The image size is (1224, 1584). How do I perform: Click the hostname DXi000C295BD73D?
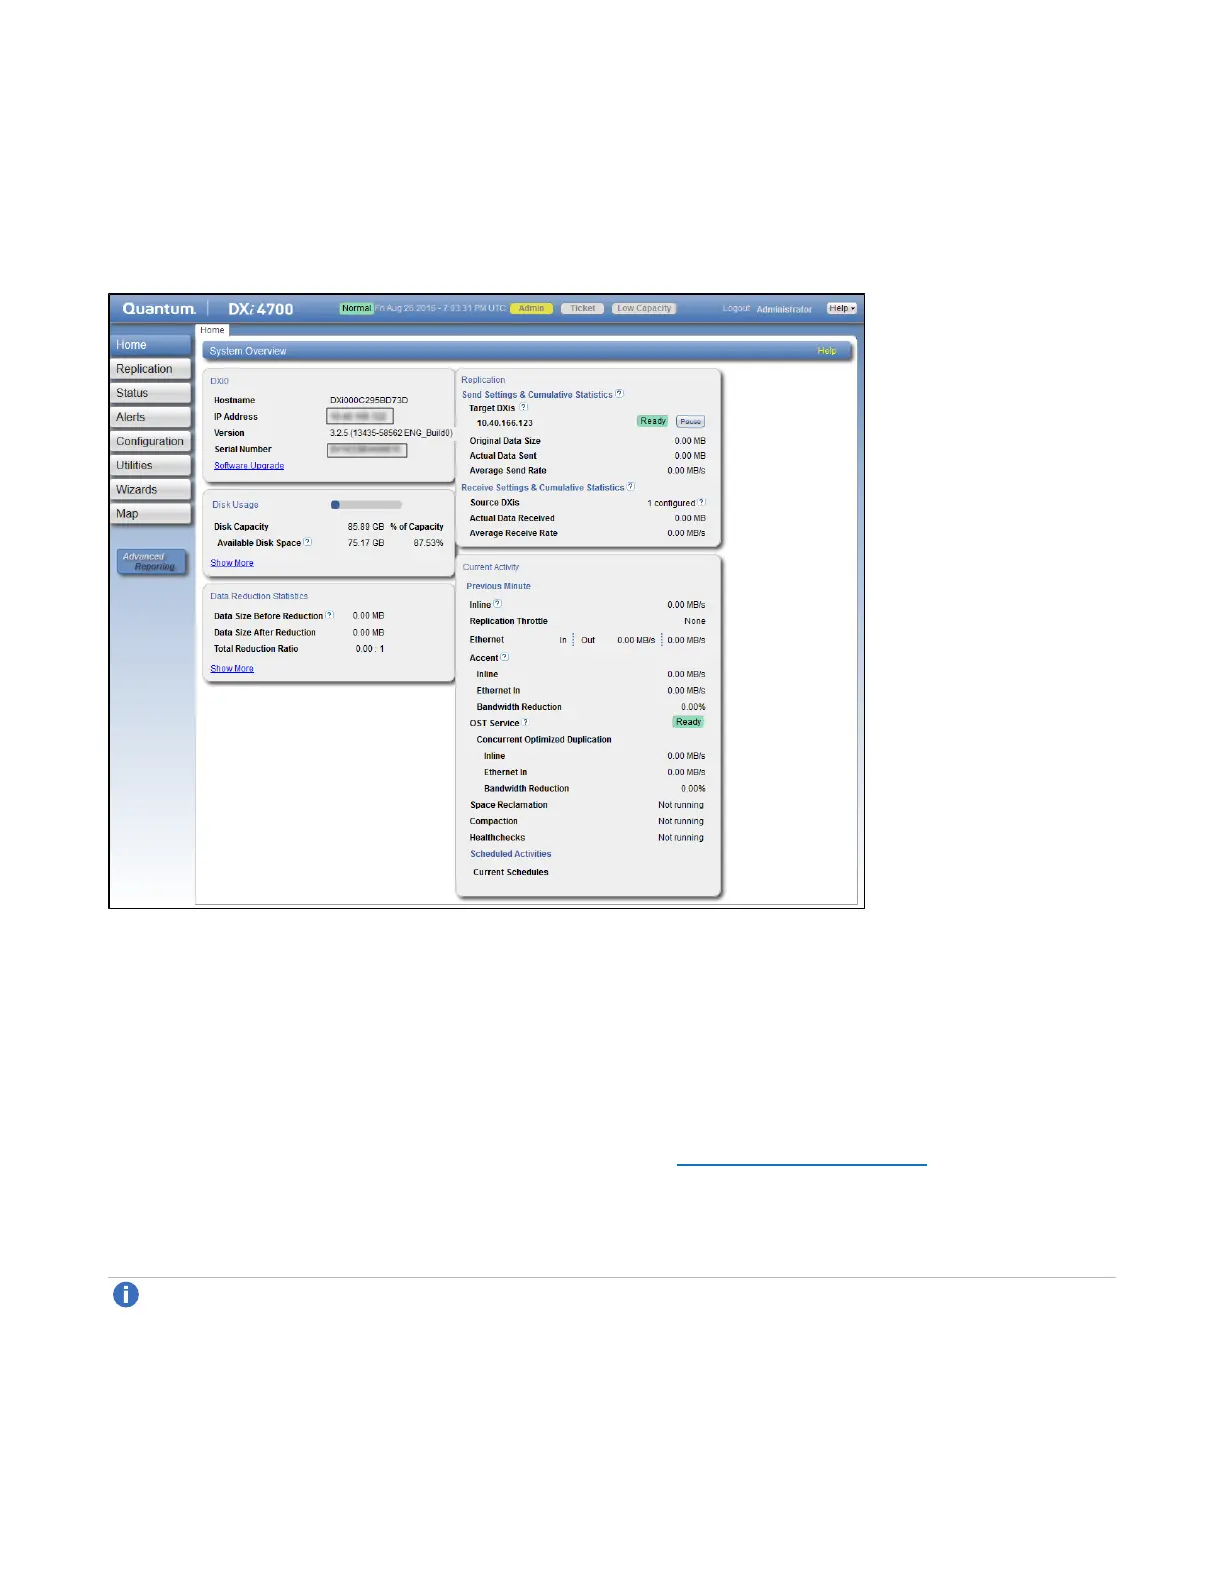369,400
